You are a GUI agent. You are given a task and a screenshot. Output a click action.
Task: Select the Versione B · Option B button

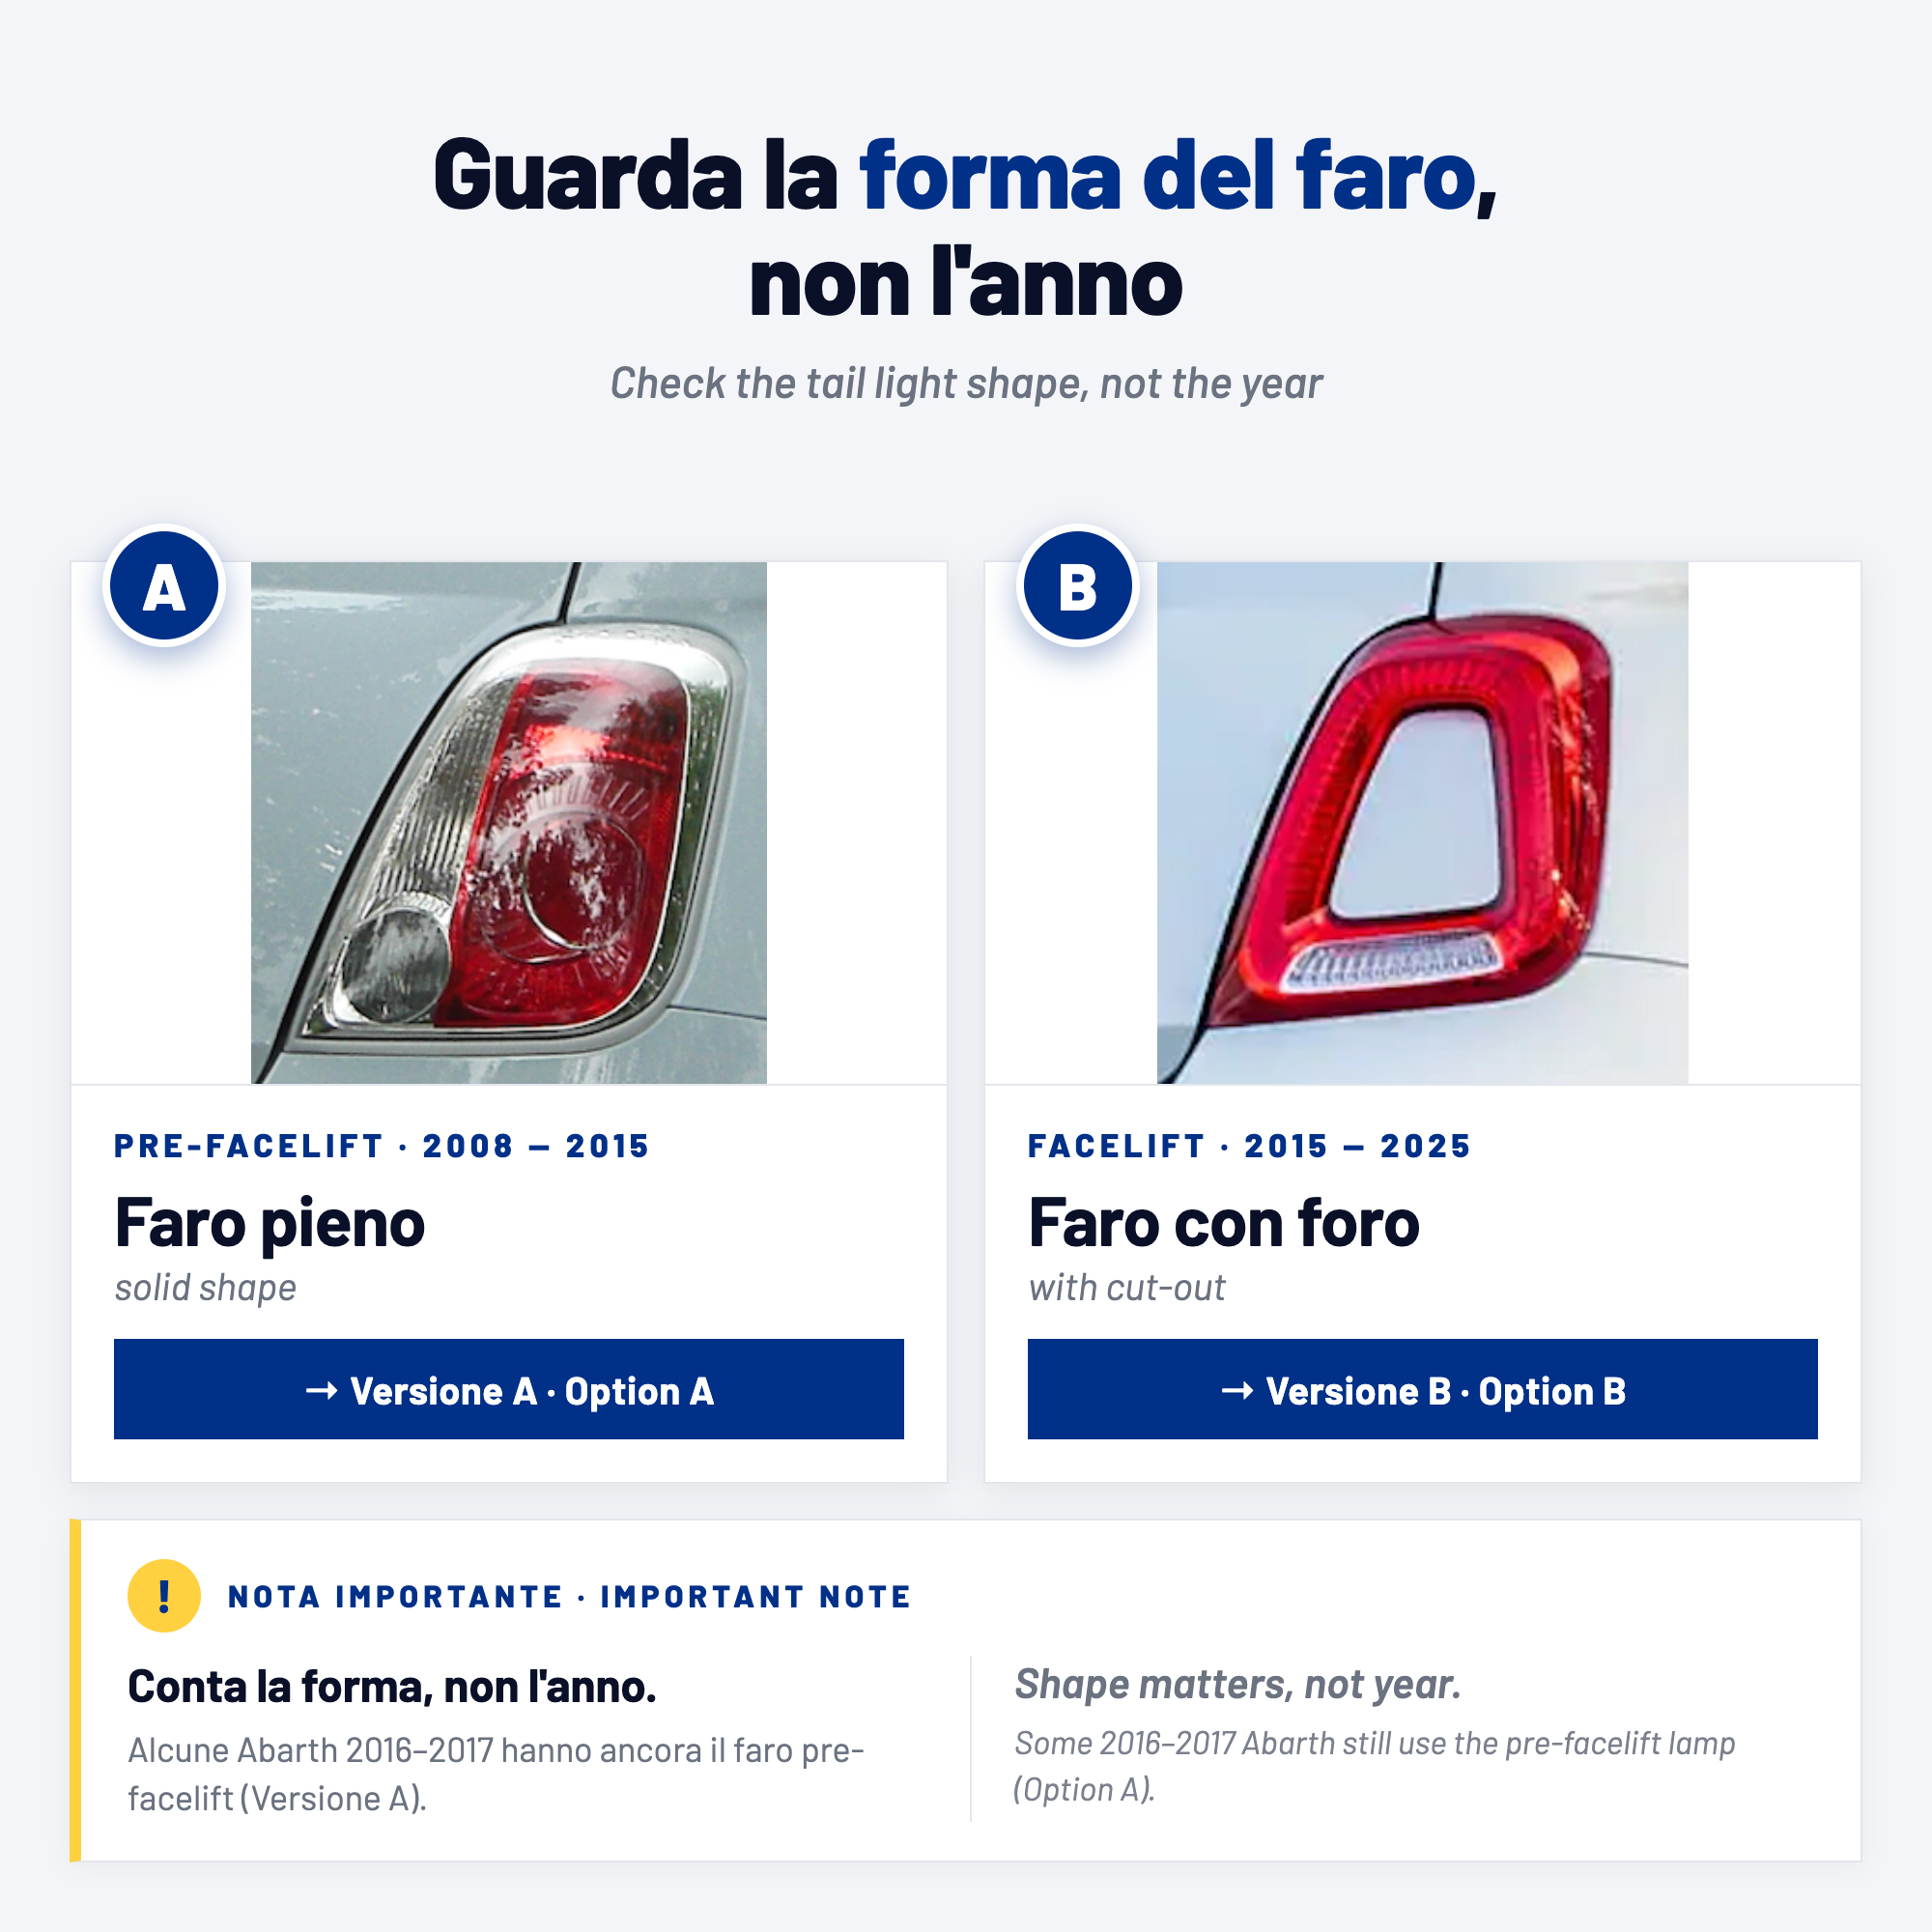(x=1423, y=1389)
